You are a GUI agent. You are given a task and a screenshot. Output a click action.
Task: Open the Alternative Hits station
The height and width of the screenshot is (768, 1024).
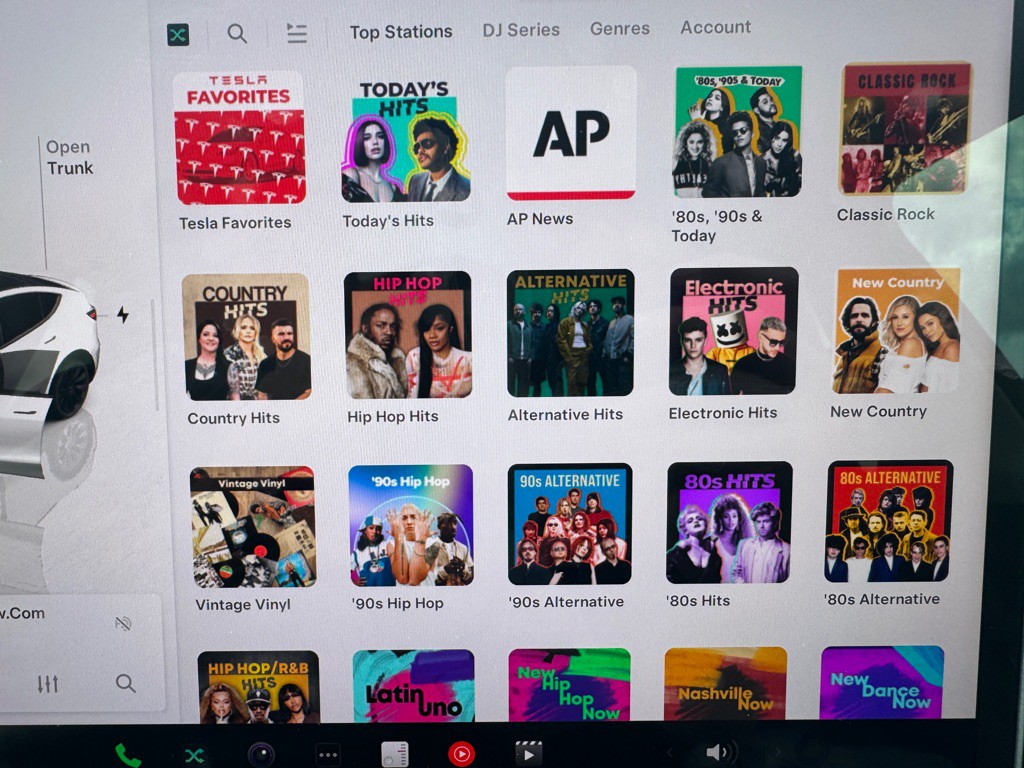pos(570,333)
